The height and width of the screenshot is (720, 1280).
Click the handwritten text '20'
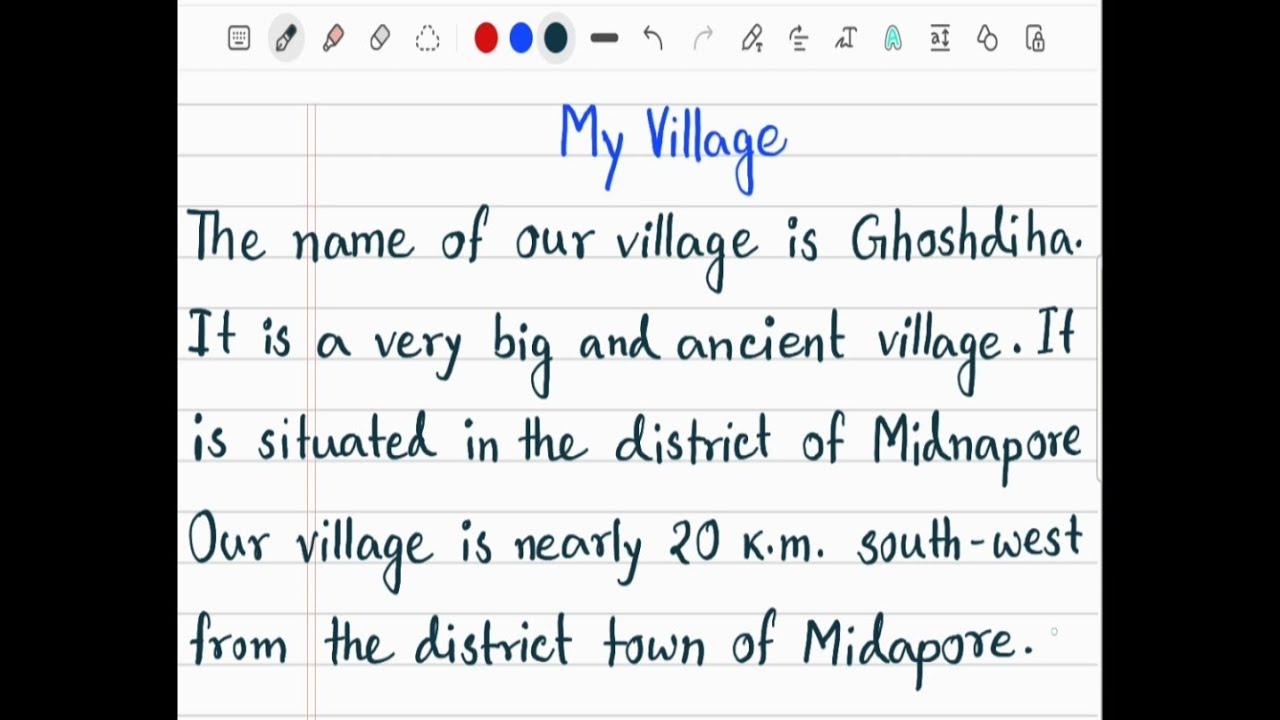(695, 542)
